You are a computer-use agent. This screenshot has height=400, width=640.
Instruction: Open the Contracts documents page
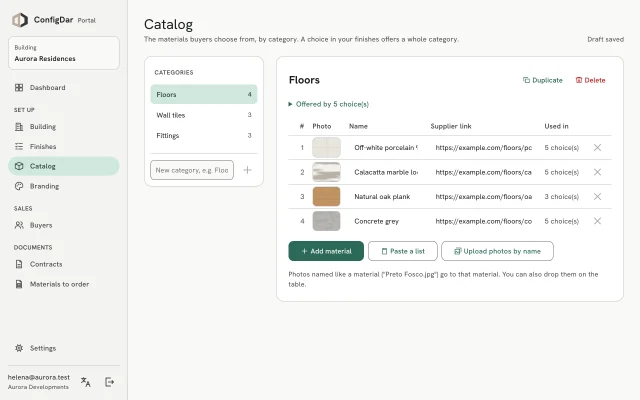(64, 264)
